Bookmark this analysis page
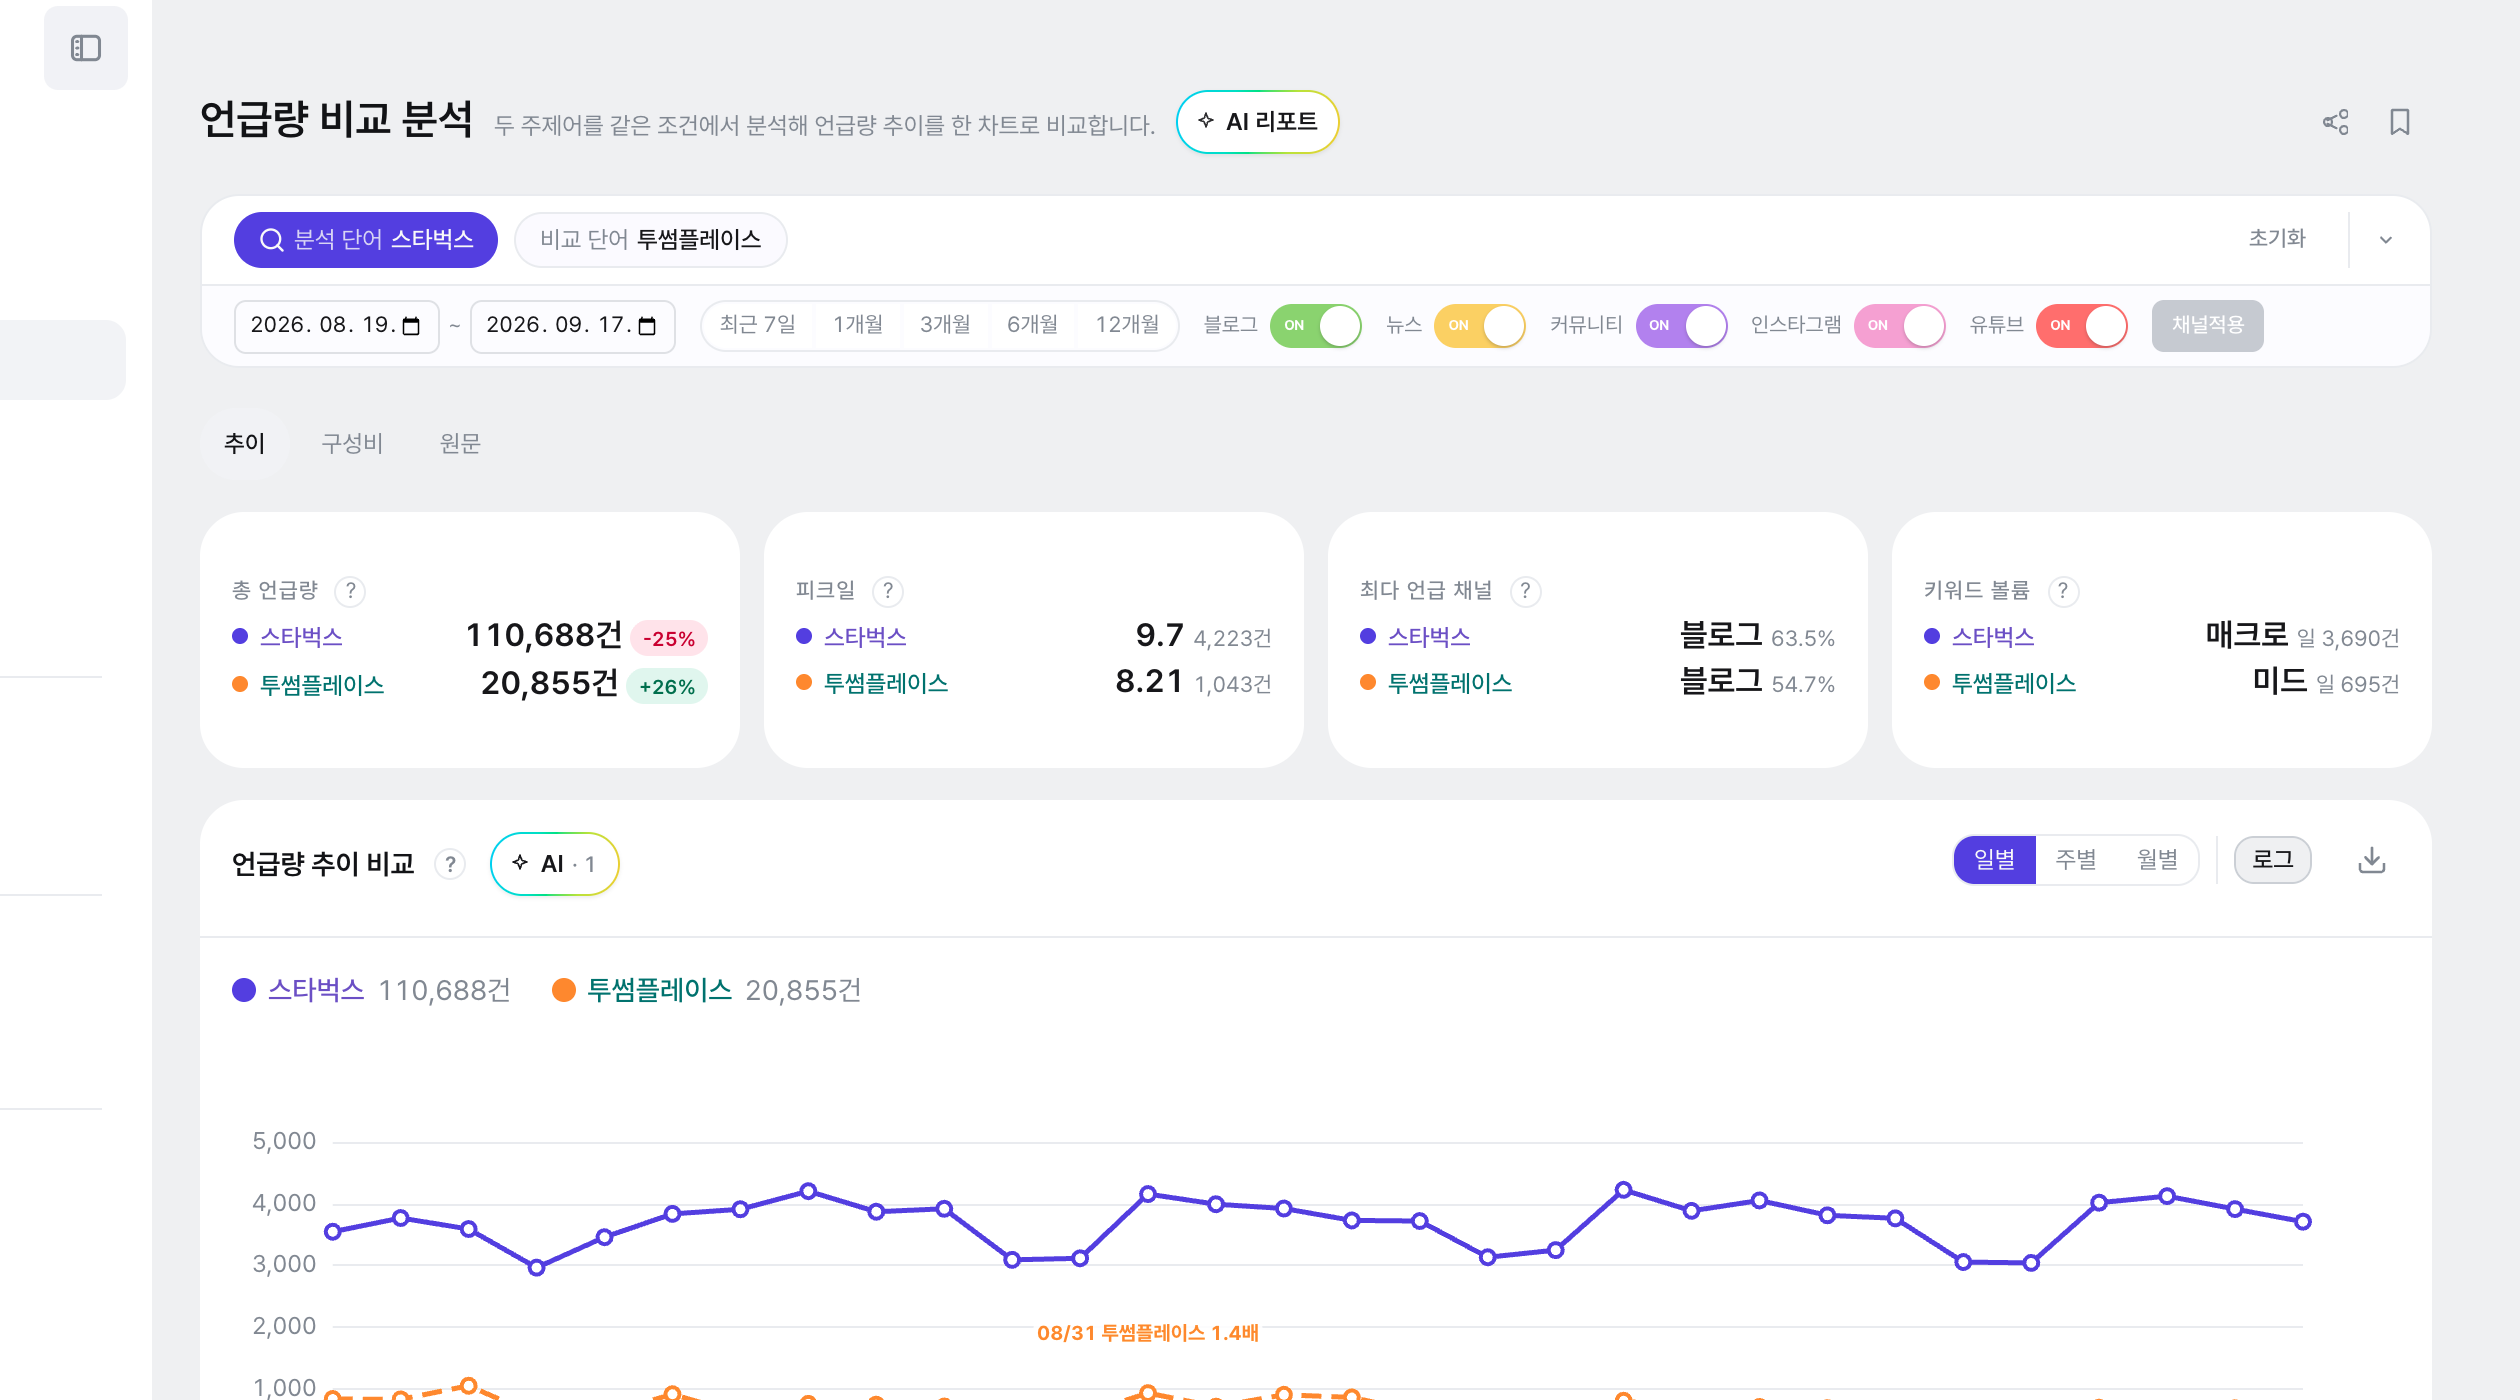 pos(2400,122)
